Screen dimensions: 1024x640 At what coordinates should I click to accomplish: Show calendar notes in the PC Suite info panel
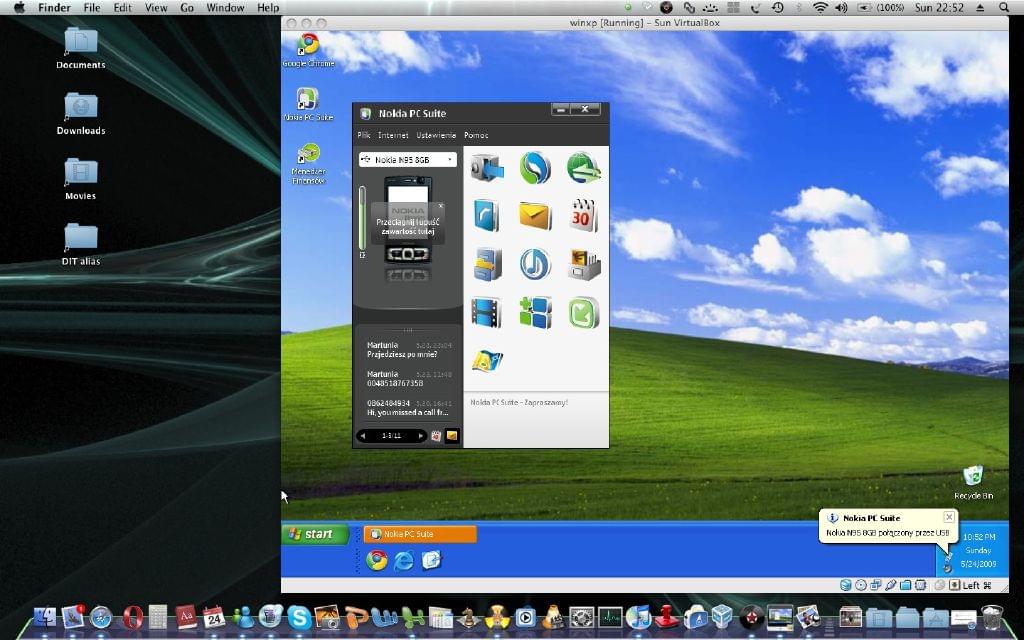[x=436, y=436]
